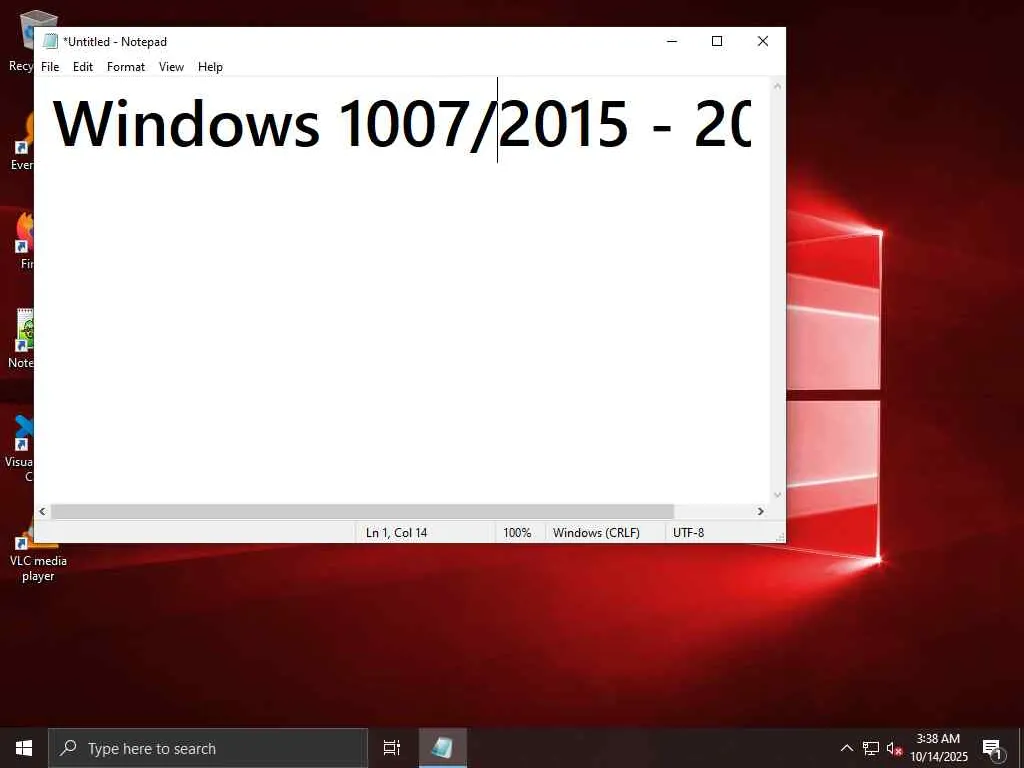Click the taskbar search box
The height and width of the screenshot is (768, 1024).
click(208, 748)
